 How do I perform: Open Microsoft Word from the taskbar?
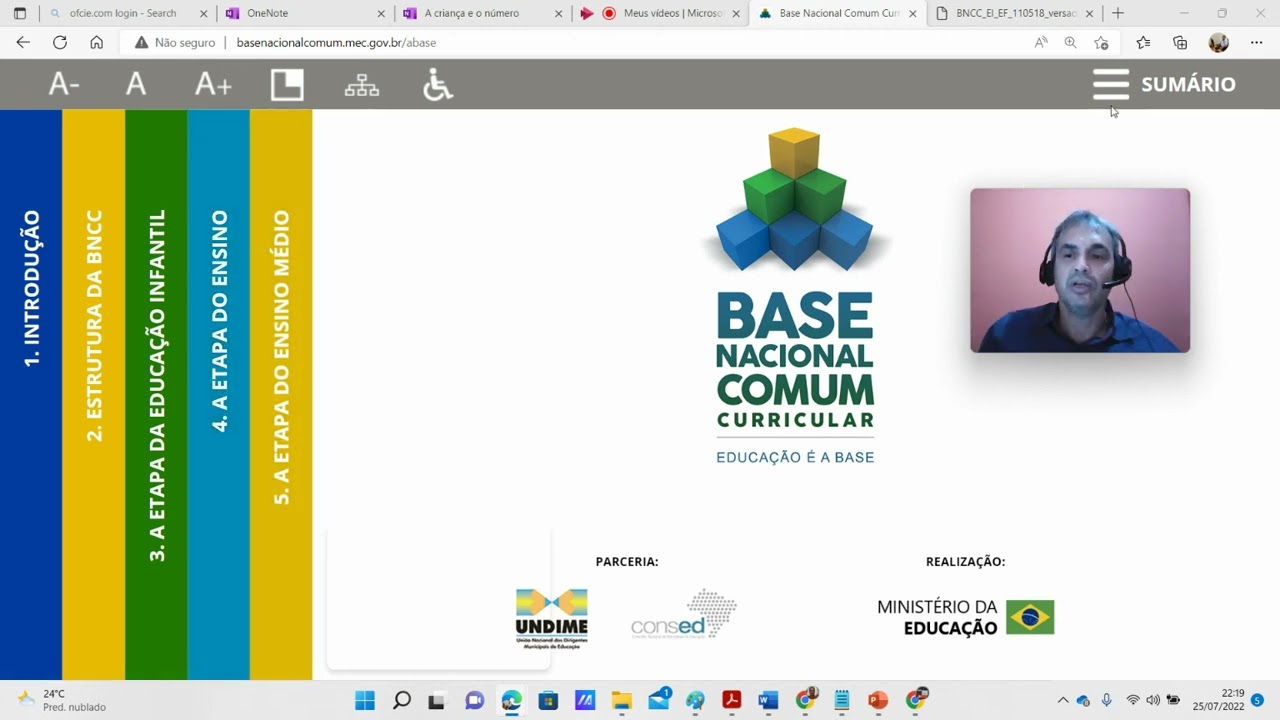tap(768, 700)
